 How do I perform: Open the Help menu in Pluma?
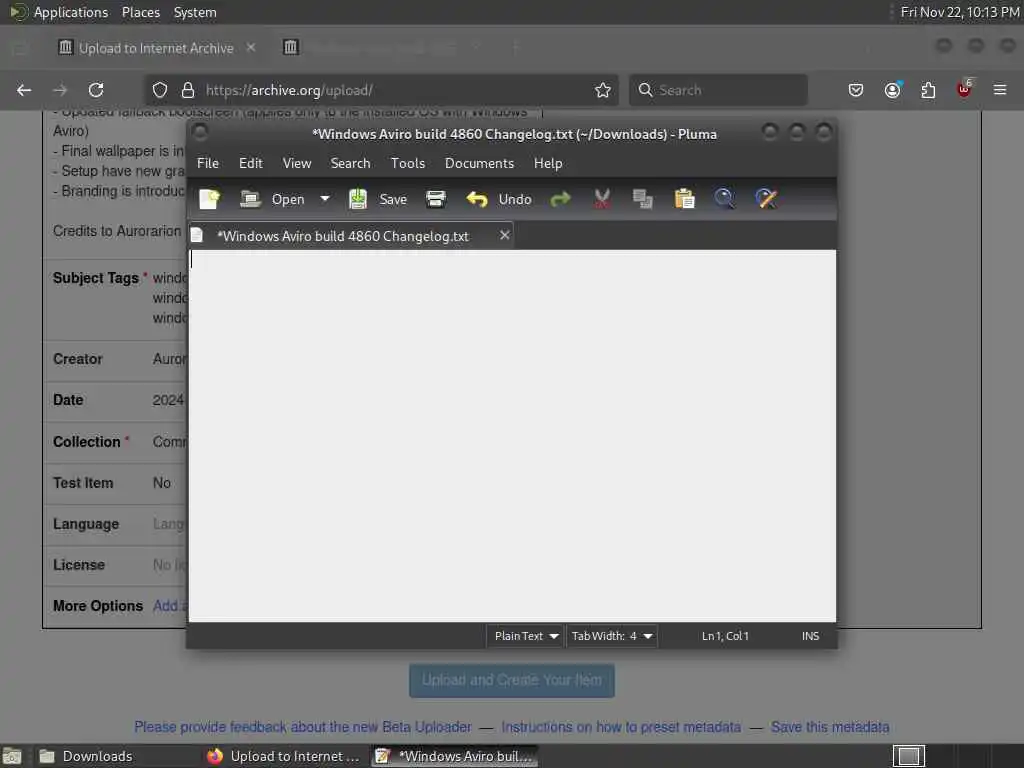point(548,163)
